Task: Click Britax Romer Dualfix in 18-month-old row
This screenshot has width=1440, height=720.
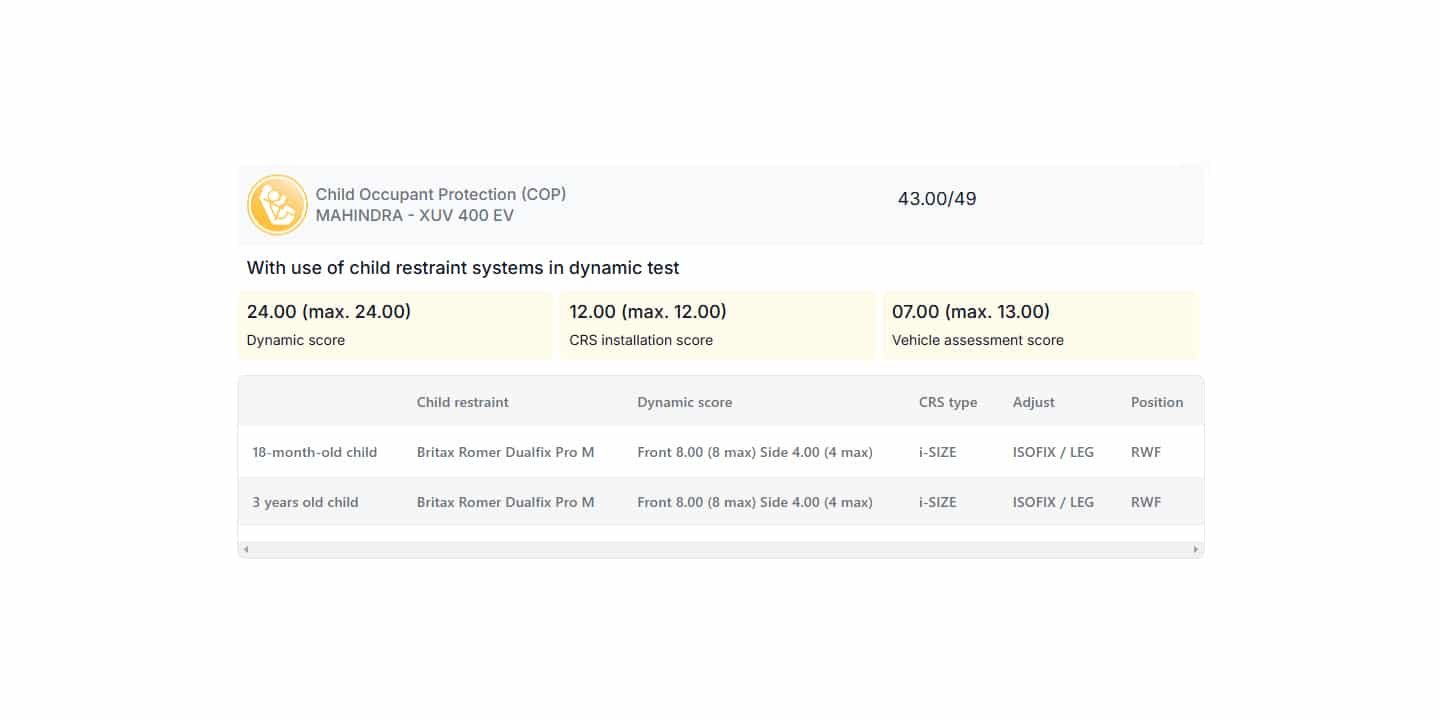Action: 506,452
